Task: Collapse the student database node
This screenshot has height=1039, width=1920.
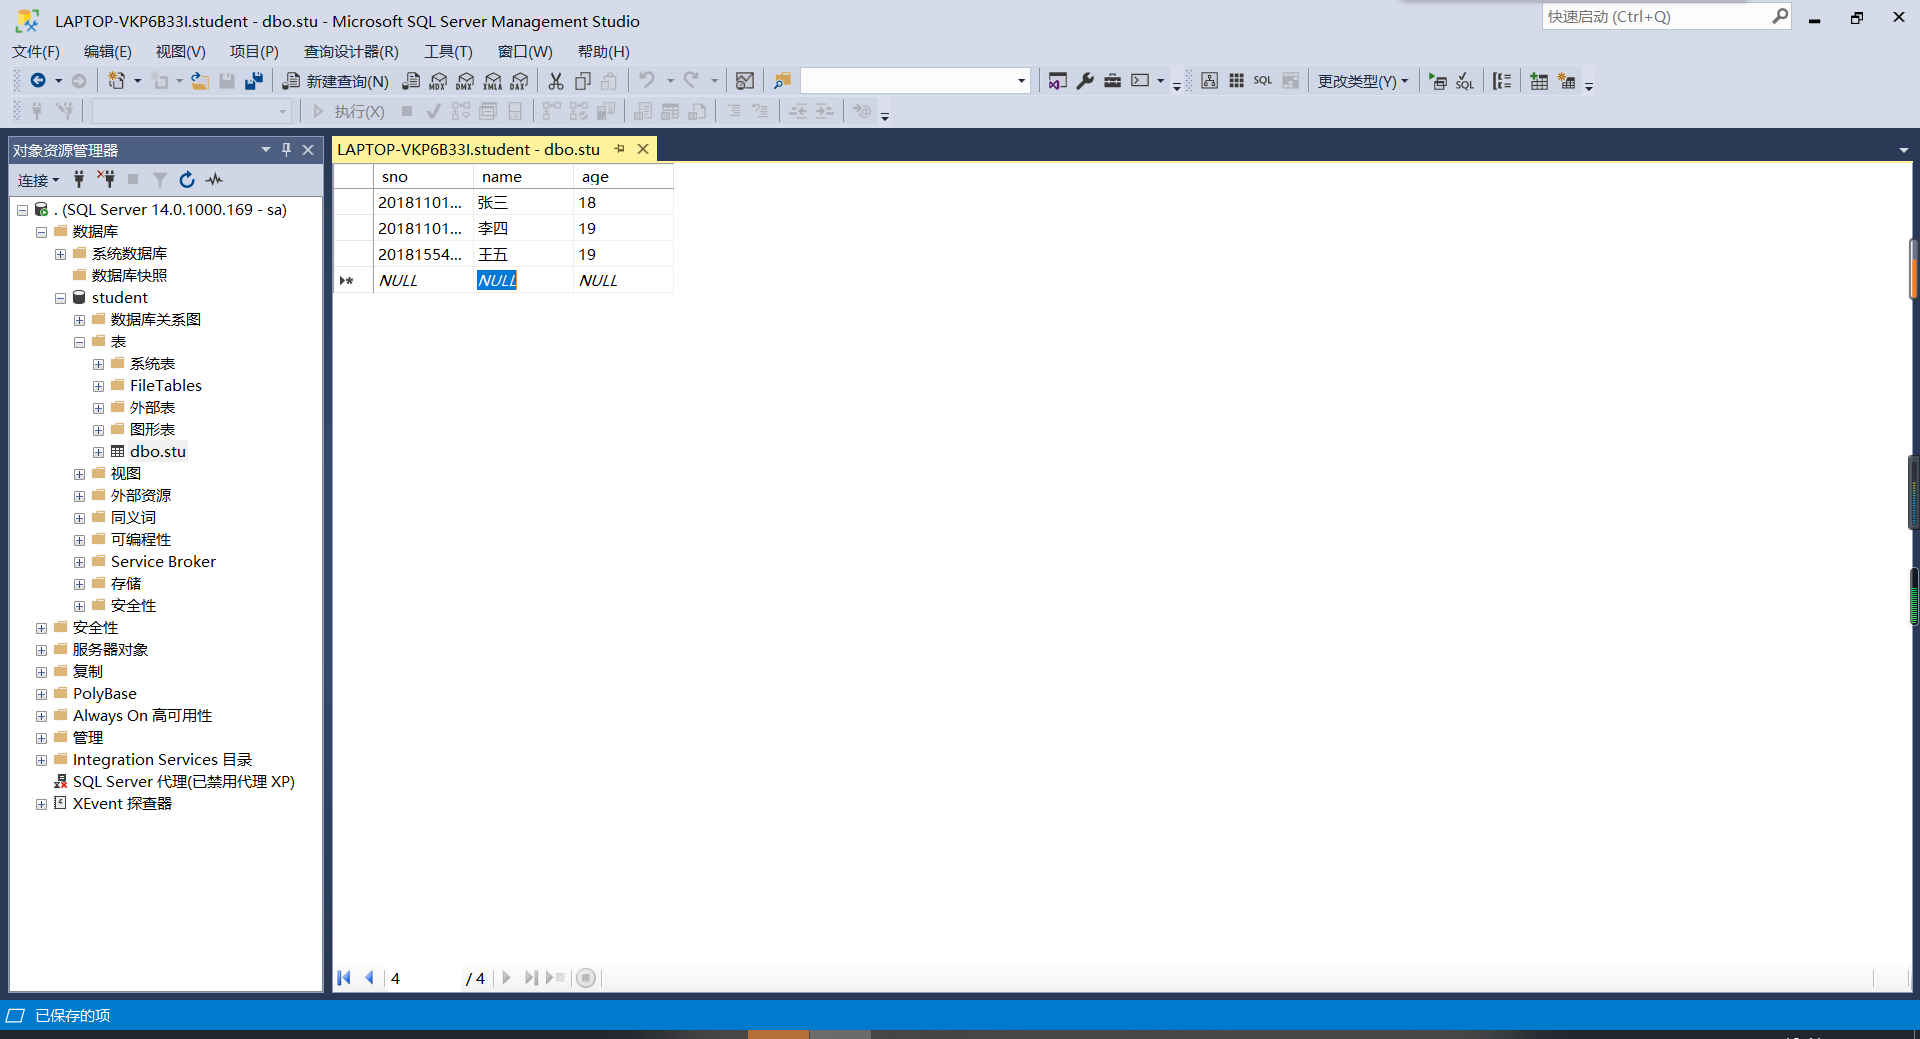Action: (x=60, y=297)
